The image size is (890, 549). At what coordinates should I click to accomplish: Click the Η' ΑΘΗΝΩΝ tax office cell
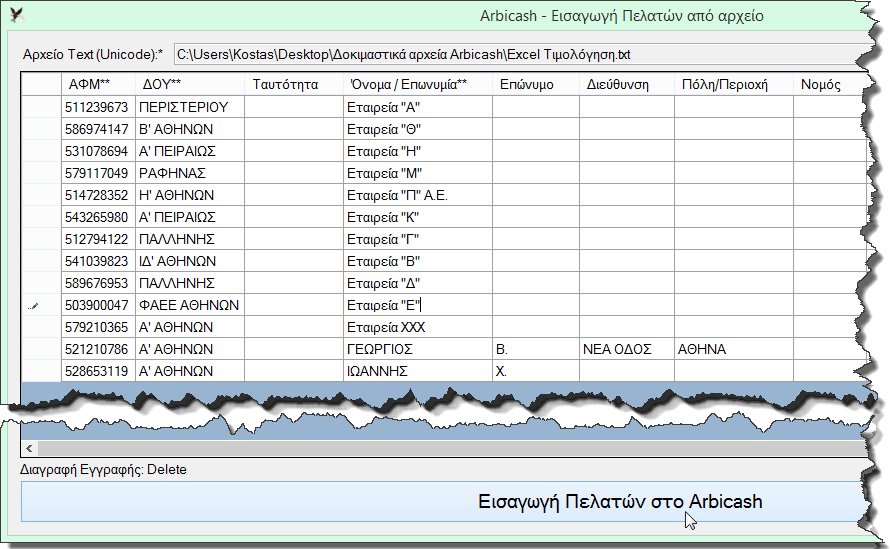click(190, 195)
